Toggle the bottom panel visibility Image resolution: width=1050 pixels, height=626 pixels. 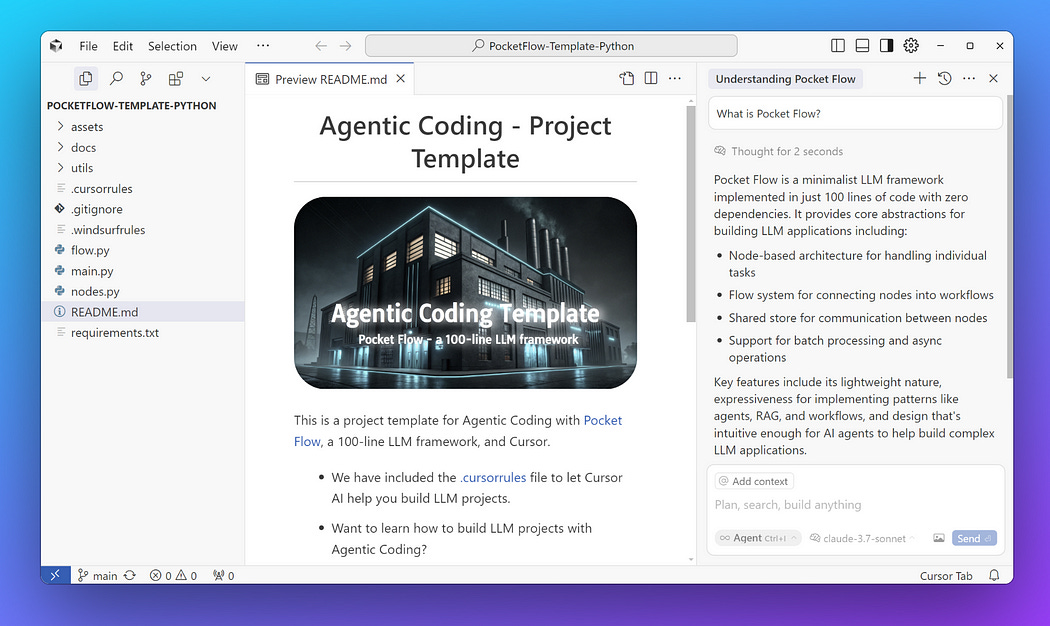pos(861,45)
